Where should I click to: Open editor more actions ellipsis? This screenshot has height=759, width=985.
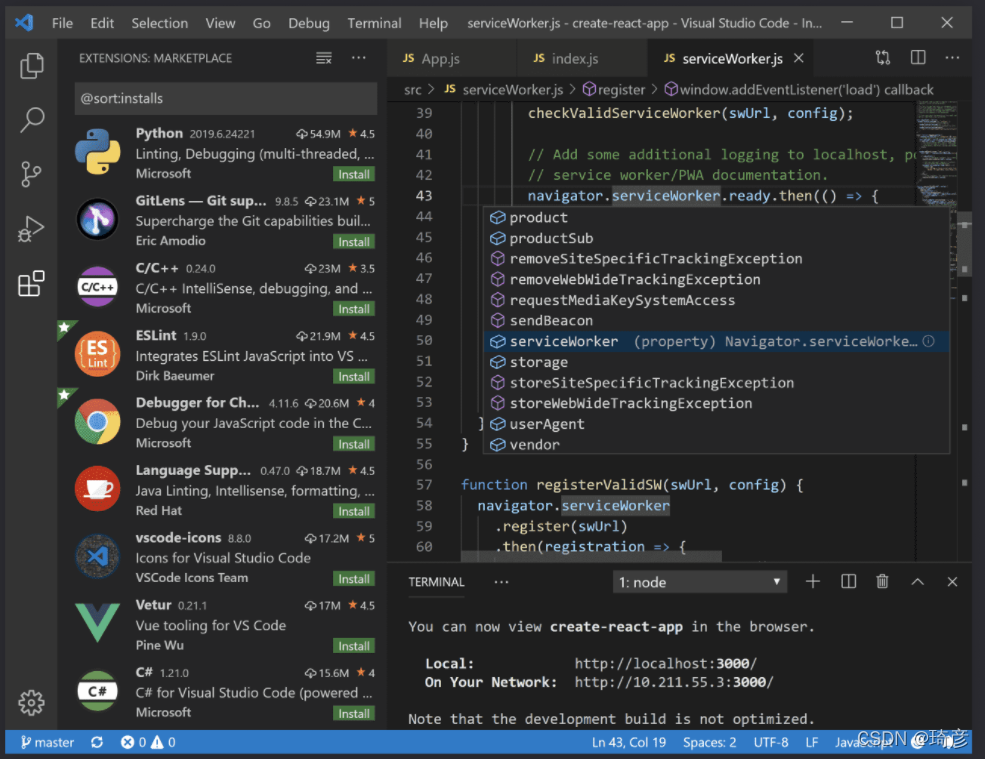pyautogui.click(x=952, y=58)
